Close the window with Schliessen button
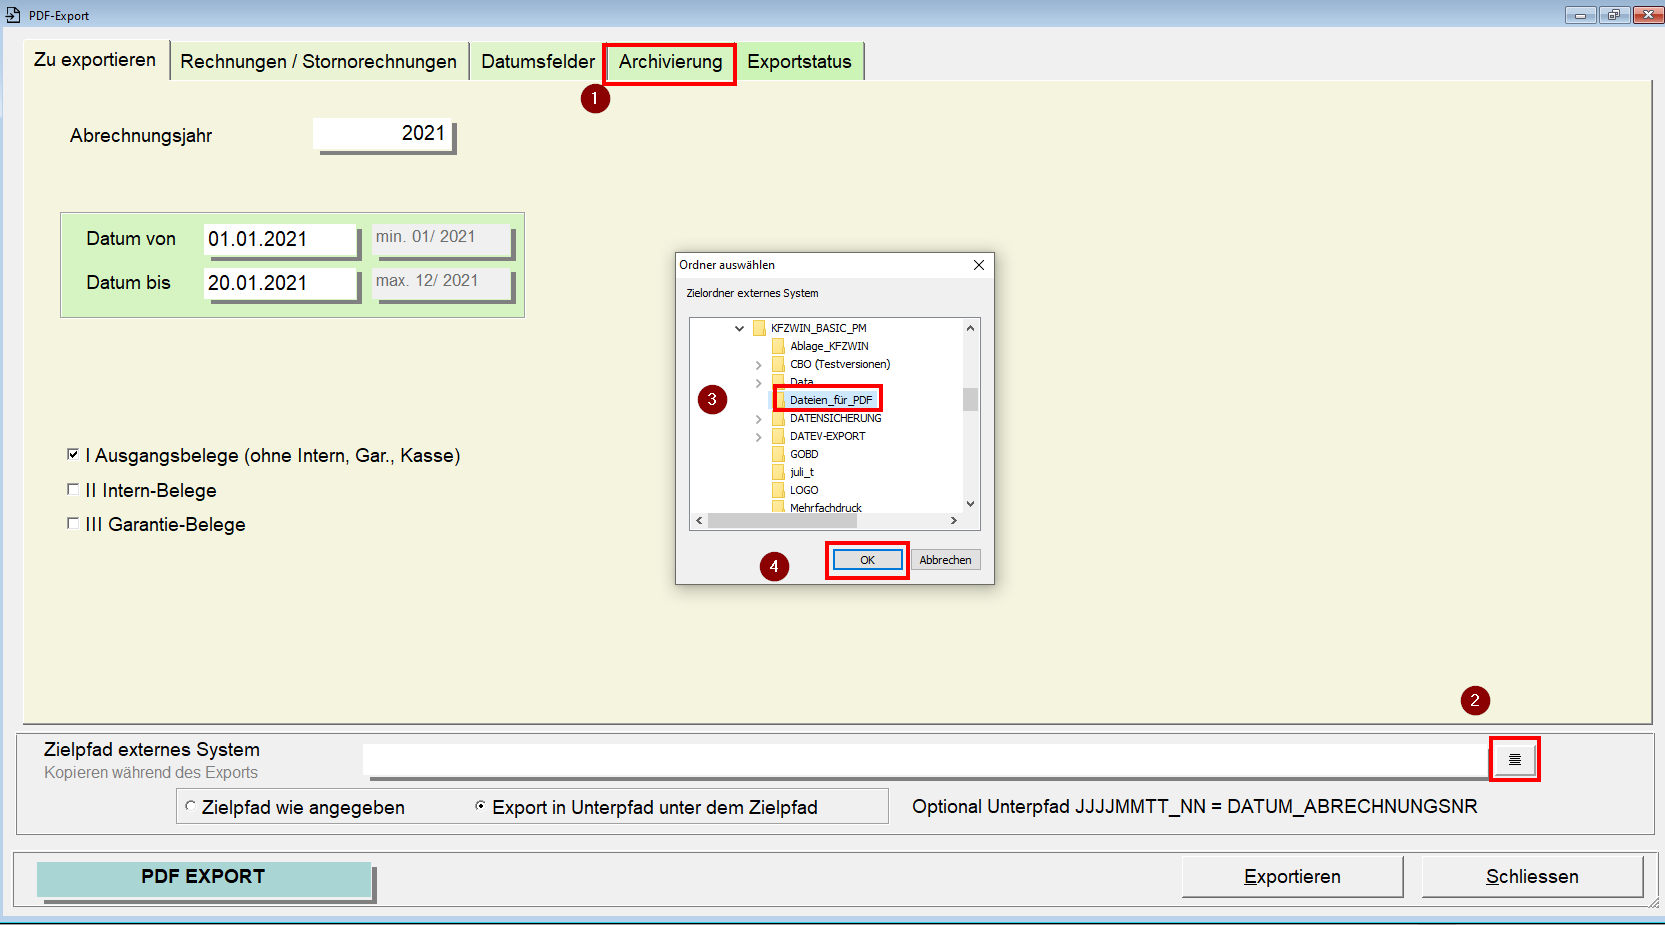The height and width of the screenshot is (925, 1665). 1532,877
